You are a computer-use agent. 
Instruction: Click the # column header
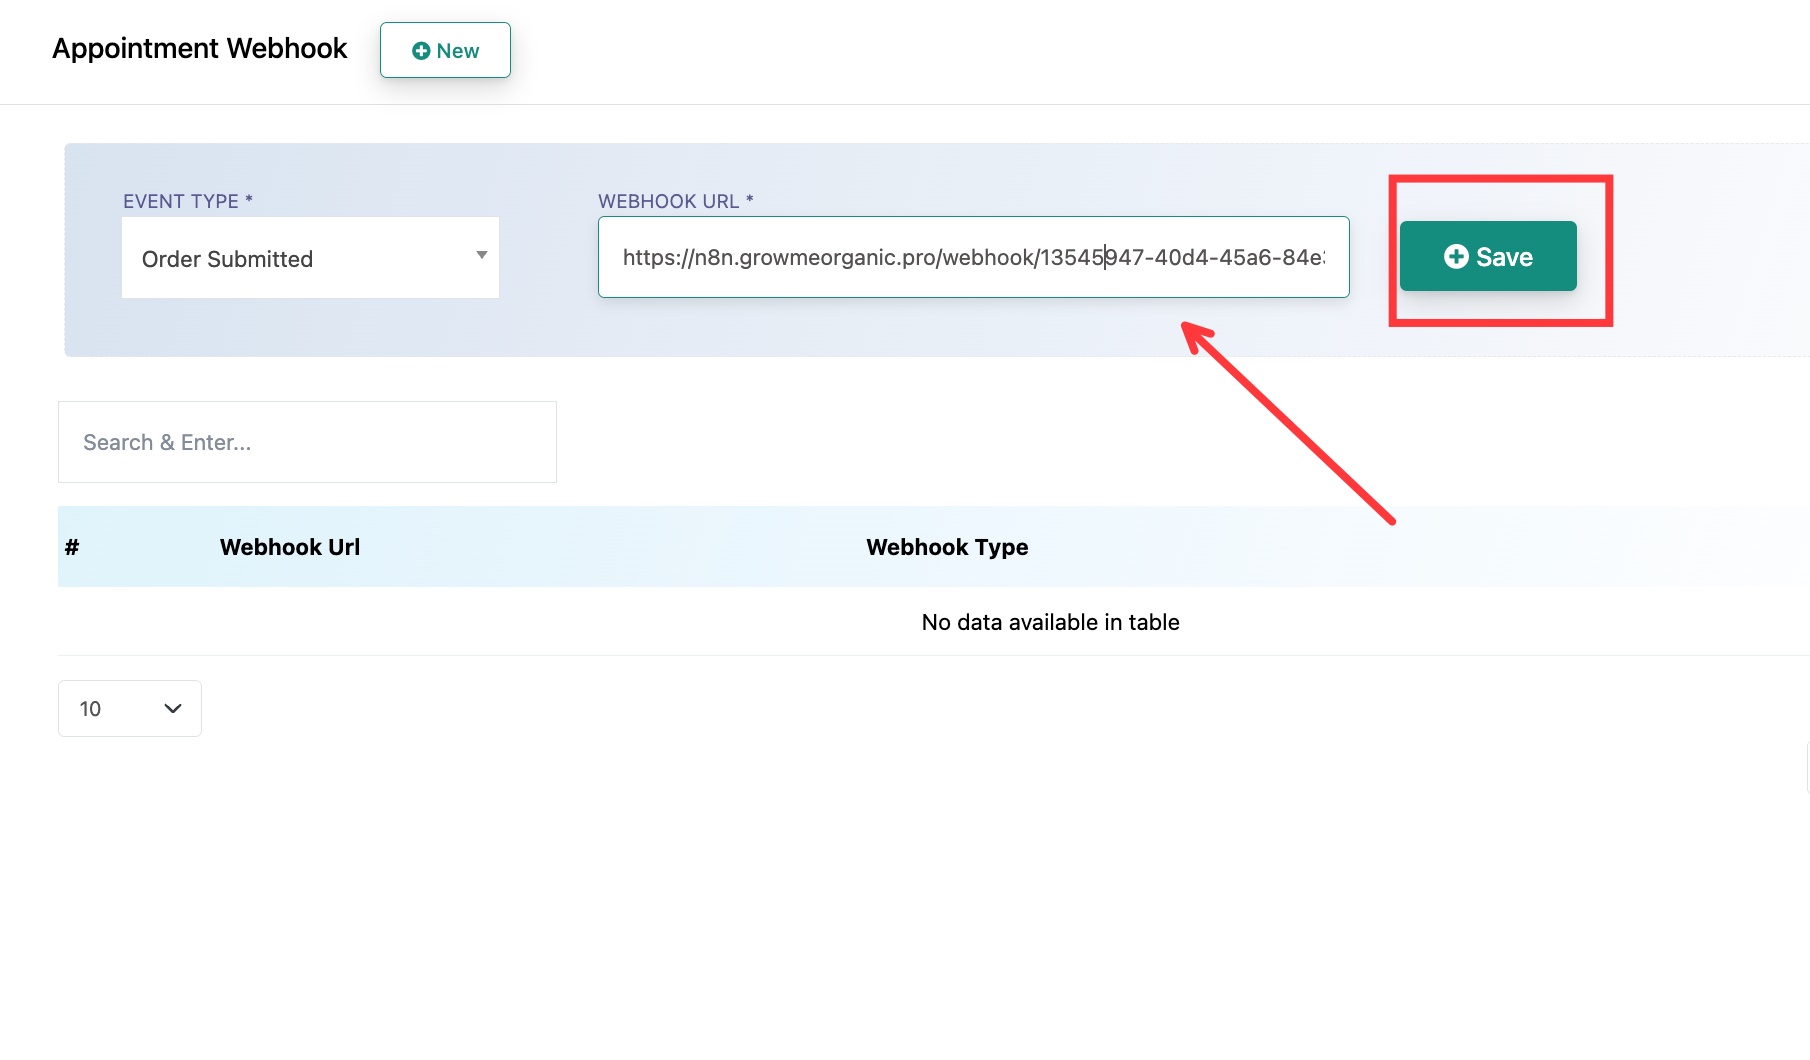72,547
